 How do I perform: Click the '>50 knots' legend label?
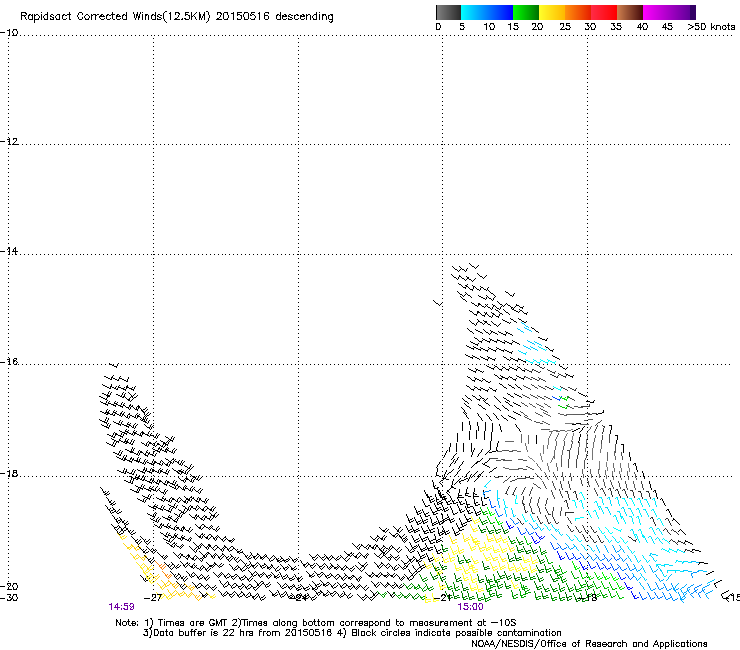pyautogui.click(x=711, y=27)
